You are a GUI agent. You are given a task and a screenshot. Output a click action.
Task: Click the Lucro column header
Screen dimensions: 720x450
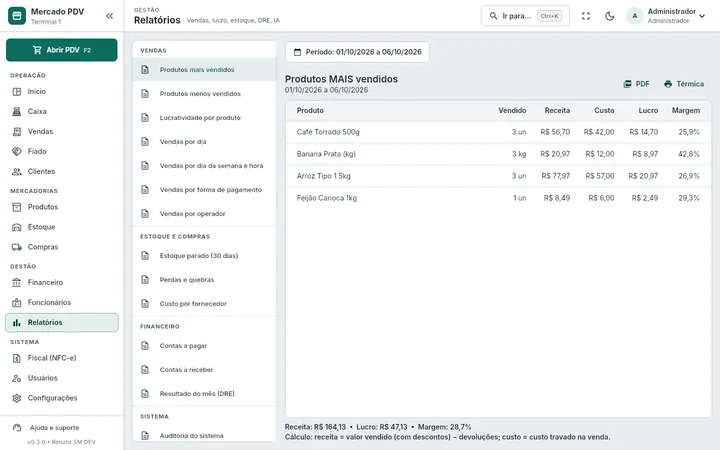coord(648,110)
